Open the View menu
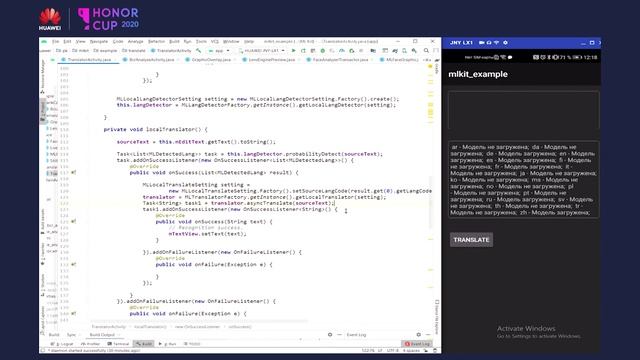Viewport: 640px width, 360px height. pyautogui.click(x=80, y=42)
